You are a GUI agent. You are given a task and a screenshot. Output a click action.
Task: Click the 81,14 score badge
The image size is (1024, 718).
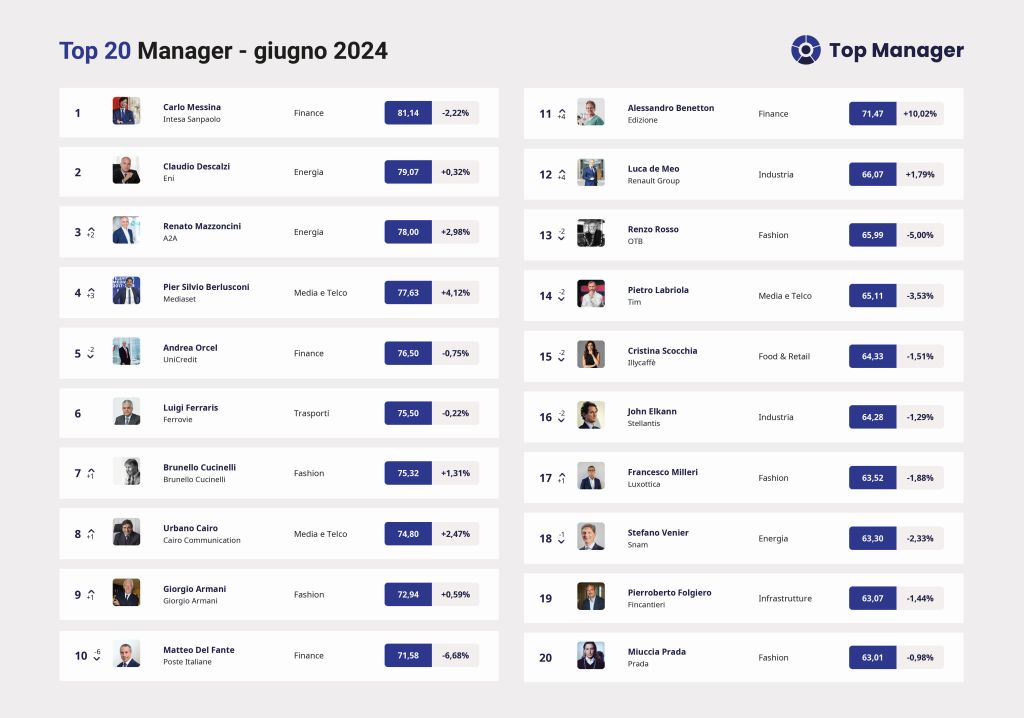(x=408, y=113)
